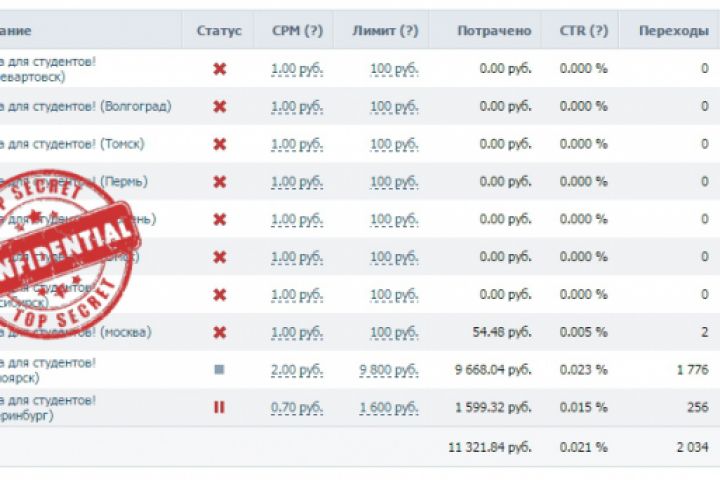
Task: Click the red X status icon for Пермь
Action: click(219, 182)
